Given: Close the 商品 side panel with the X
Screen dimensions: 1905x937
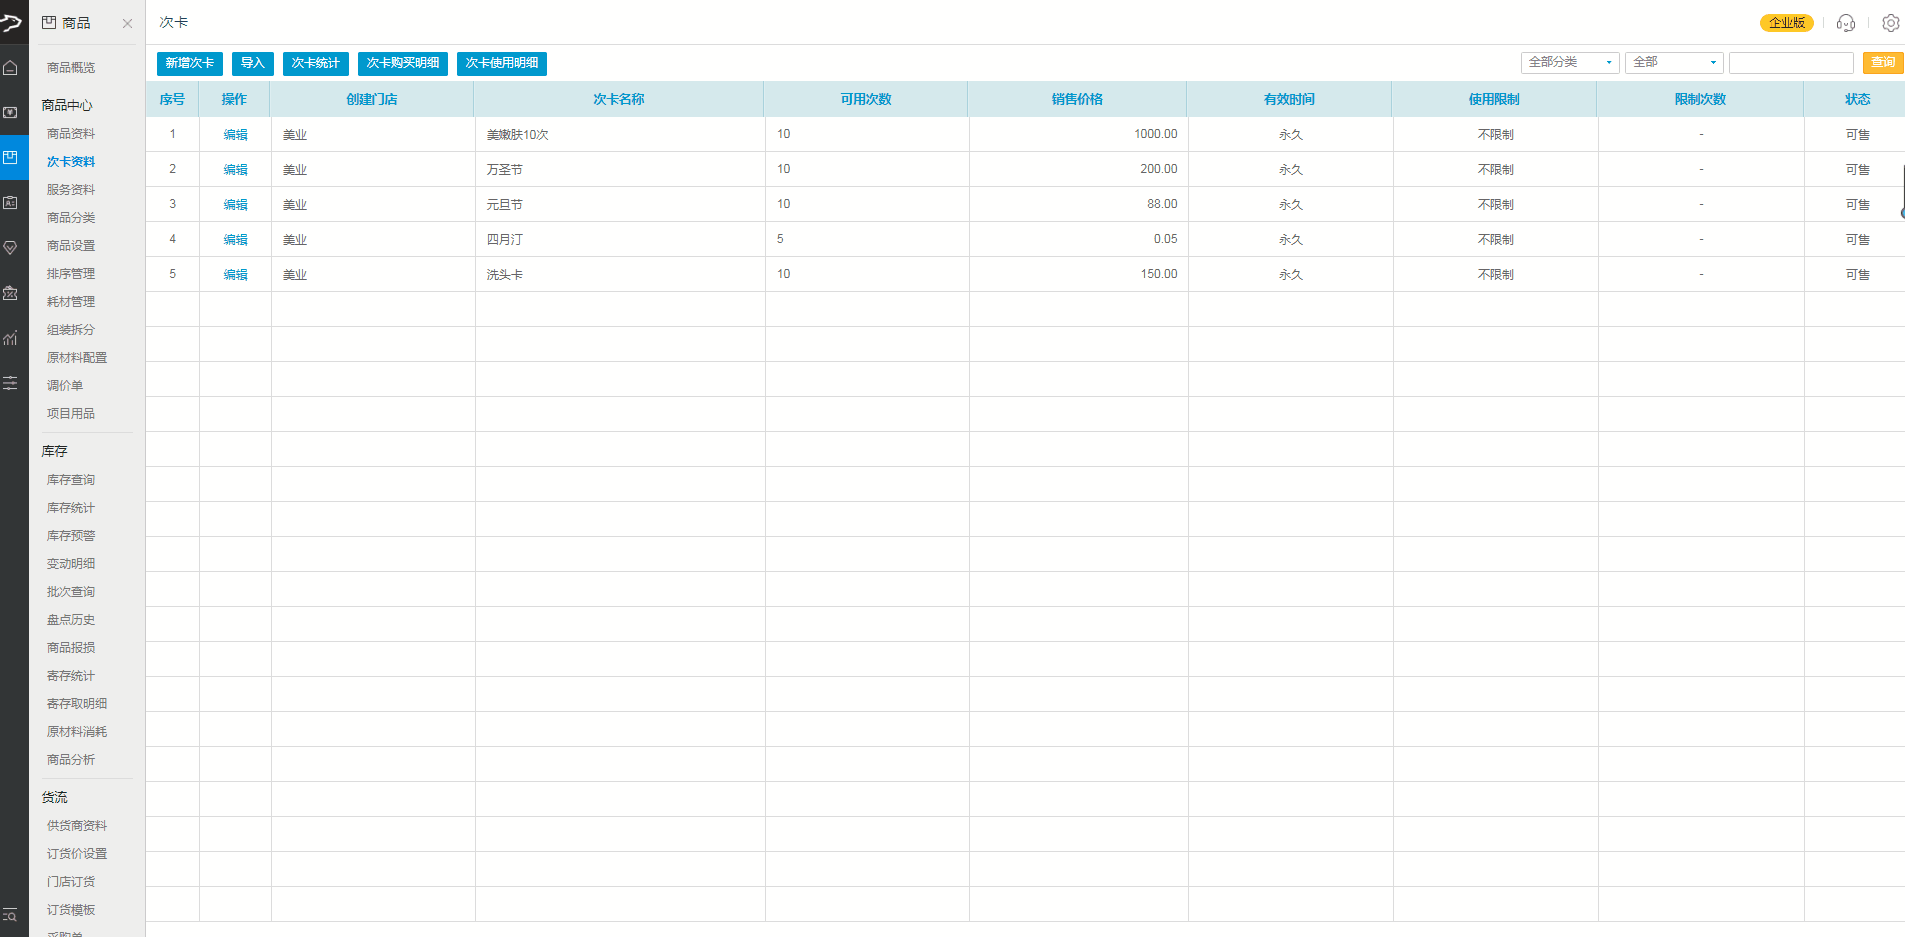Looking at the screenshot, I should click(x=127, y=23).
